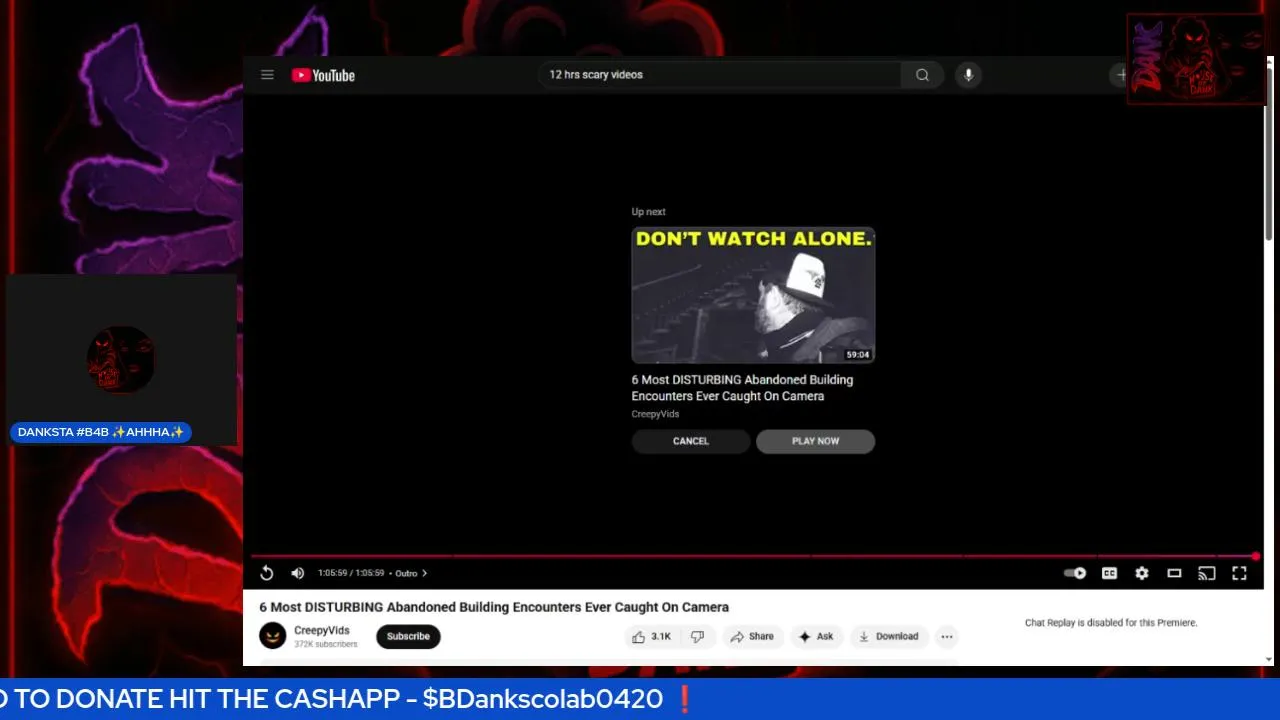Screen dimensions: 1280x720
Task: Switch to theater mode
Action: (1175, 573)
